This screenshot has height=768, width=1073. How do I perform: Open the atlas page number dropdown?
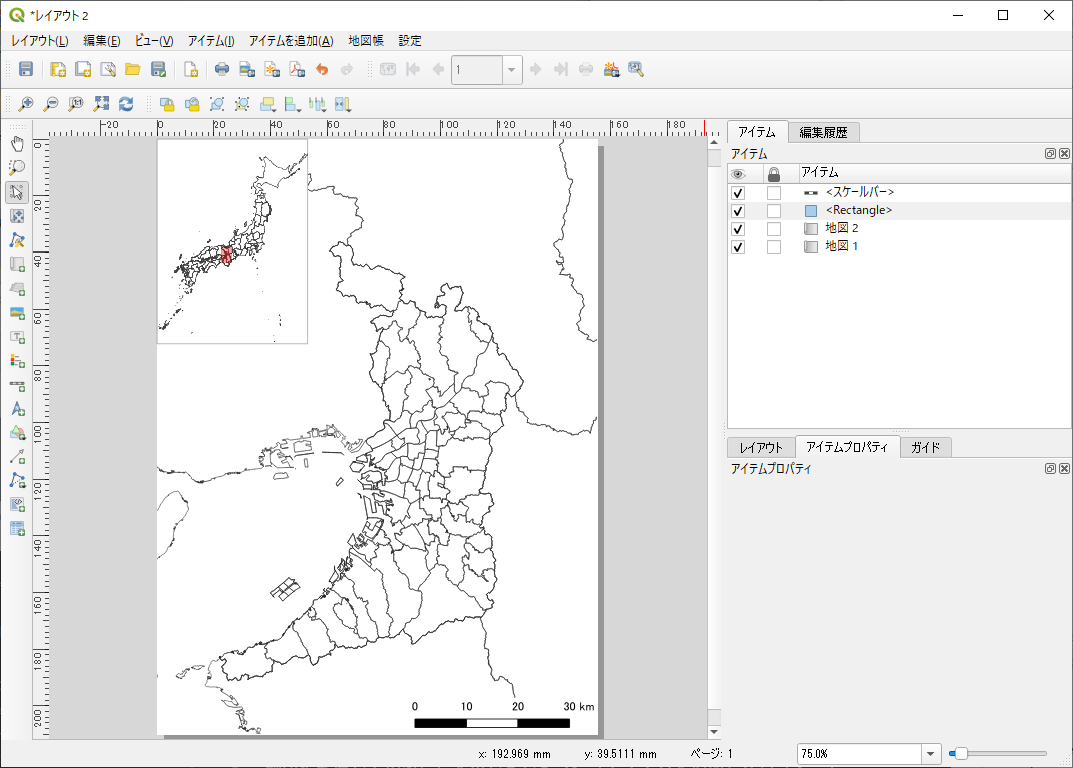(512, 69)
